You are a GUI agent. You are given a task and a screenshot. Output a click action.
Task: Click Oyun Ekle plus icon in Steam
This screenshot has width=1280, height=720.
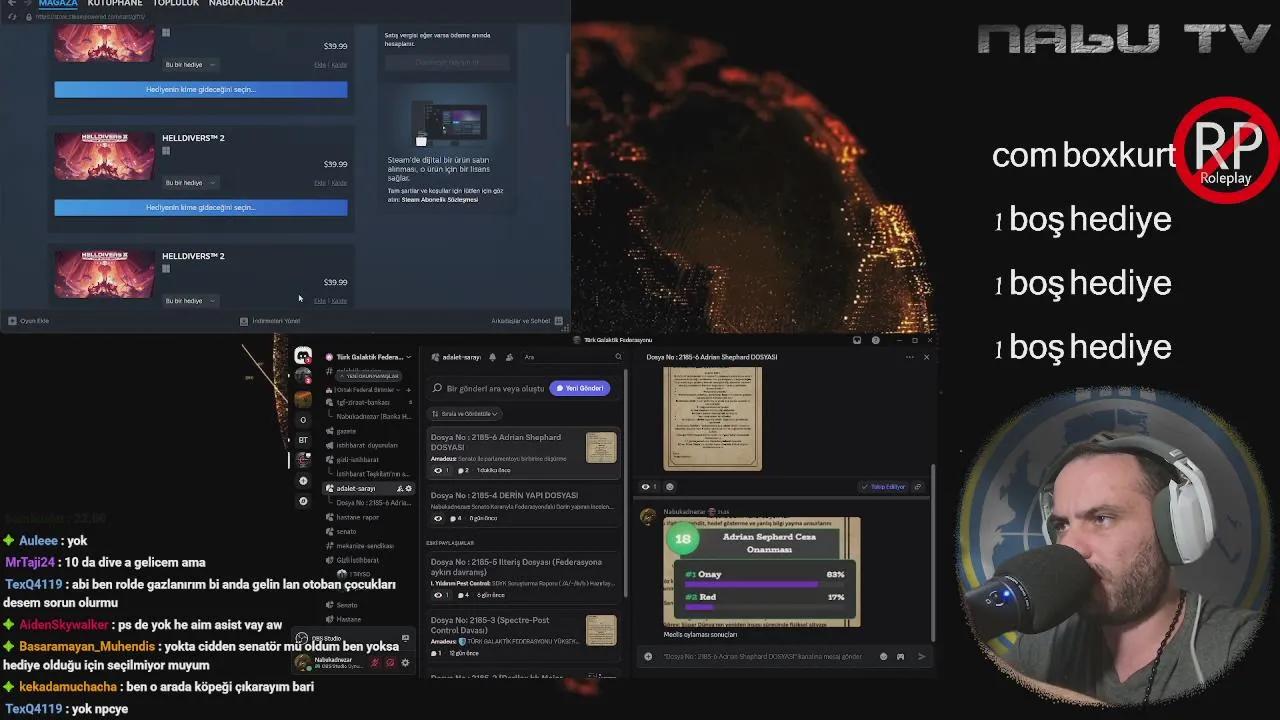(x=12, y=321)
